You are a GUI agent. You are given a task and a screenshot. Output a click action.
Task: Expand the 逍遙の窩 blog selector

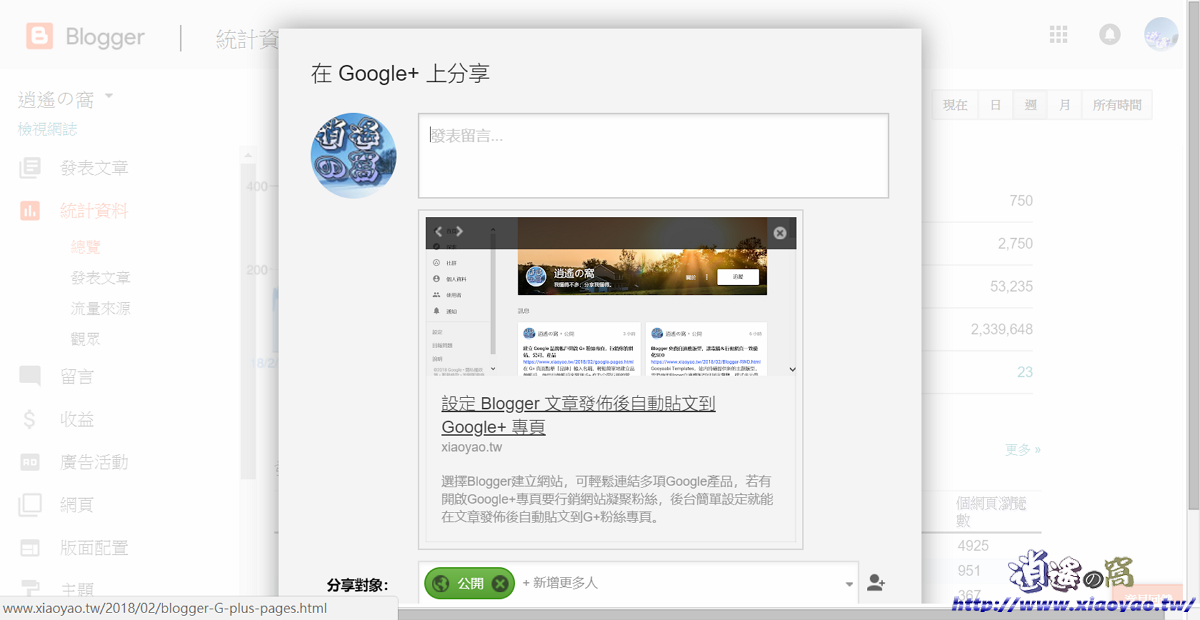[x=109, y=97]
